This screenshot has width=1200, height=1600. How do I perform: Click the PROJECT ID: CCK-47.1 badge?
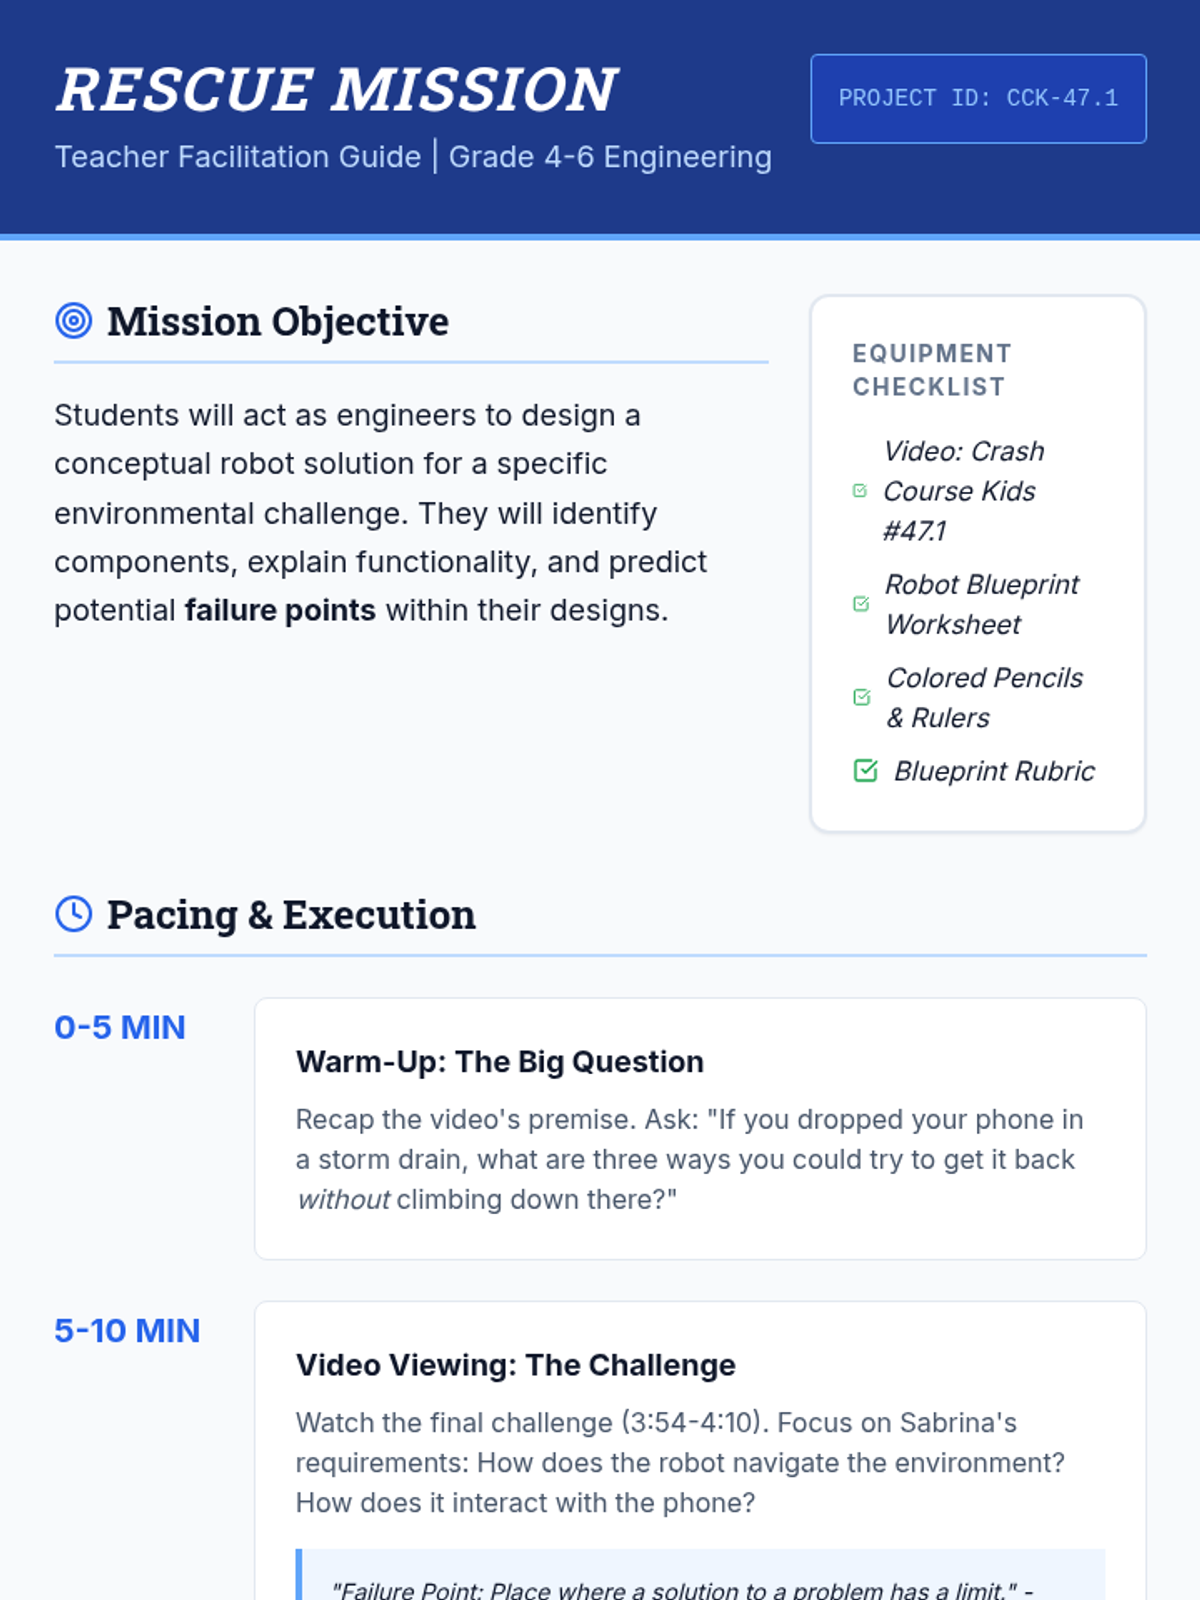[978, 98]
